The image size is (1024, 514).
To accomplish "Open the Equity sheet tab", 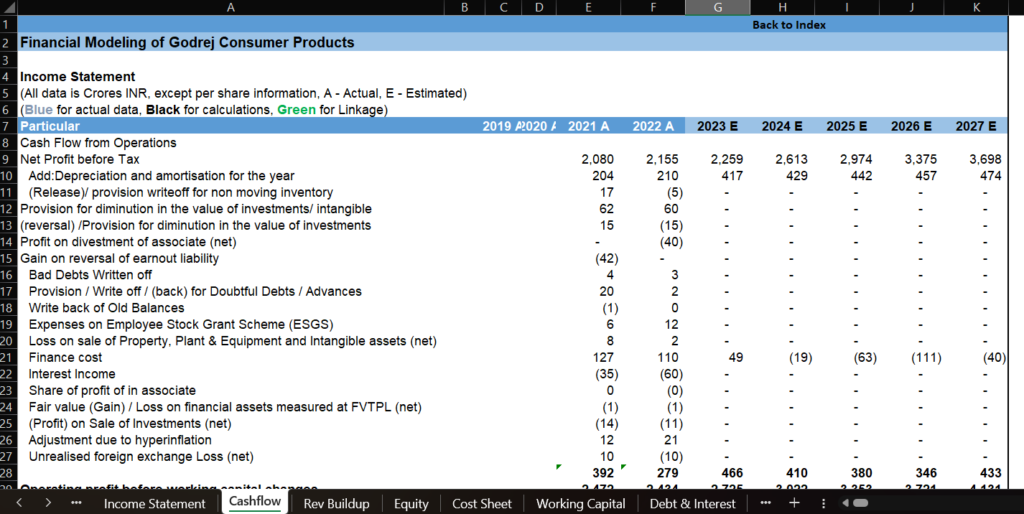I will point(411,503).
